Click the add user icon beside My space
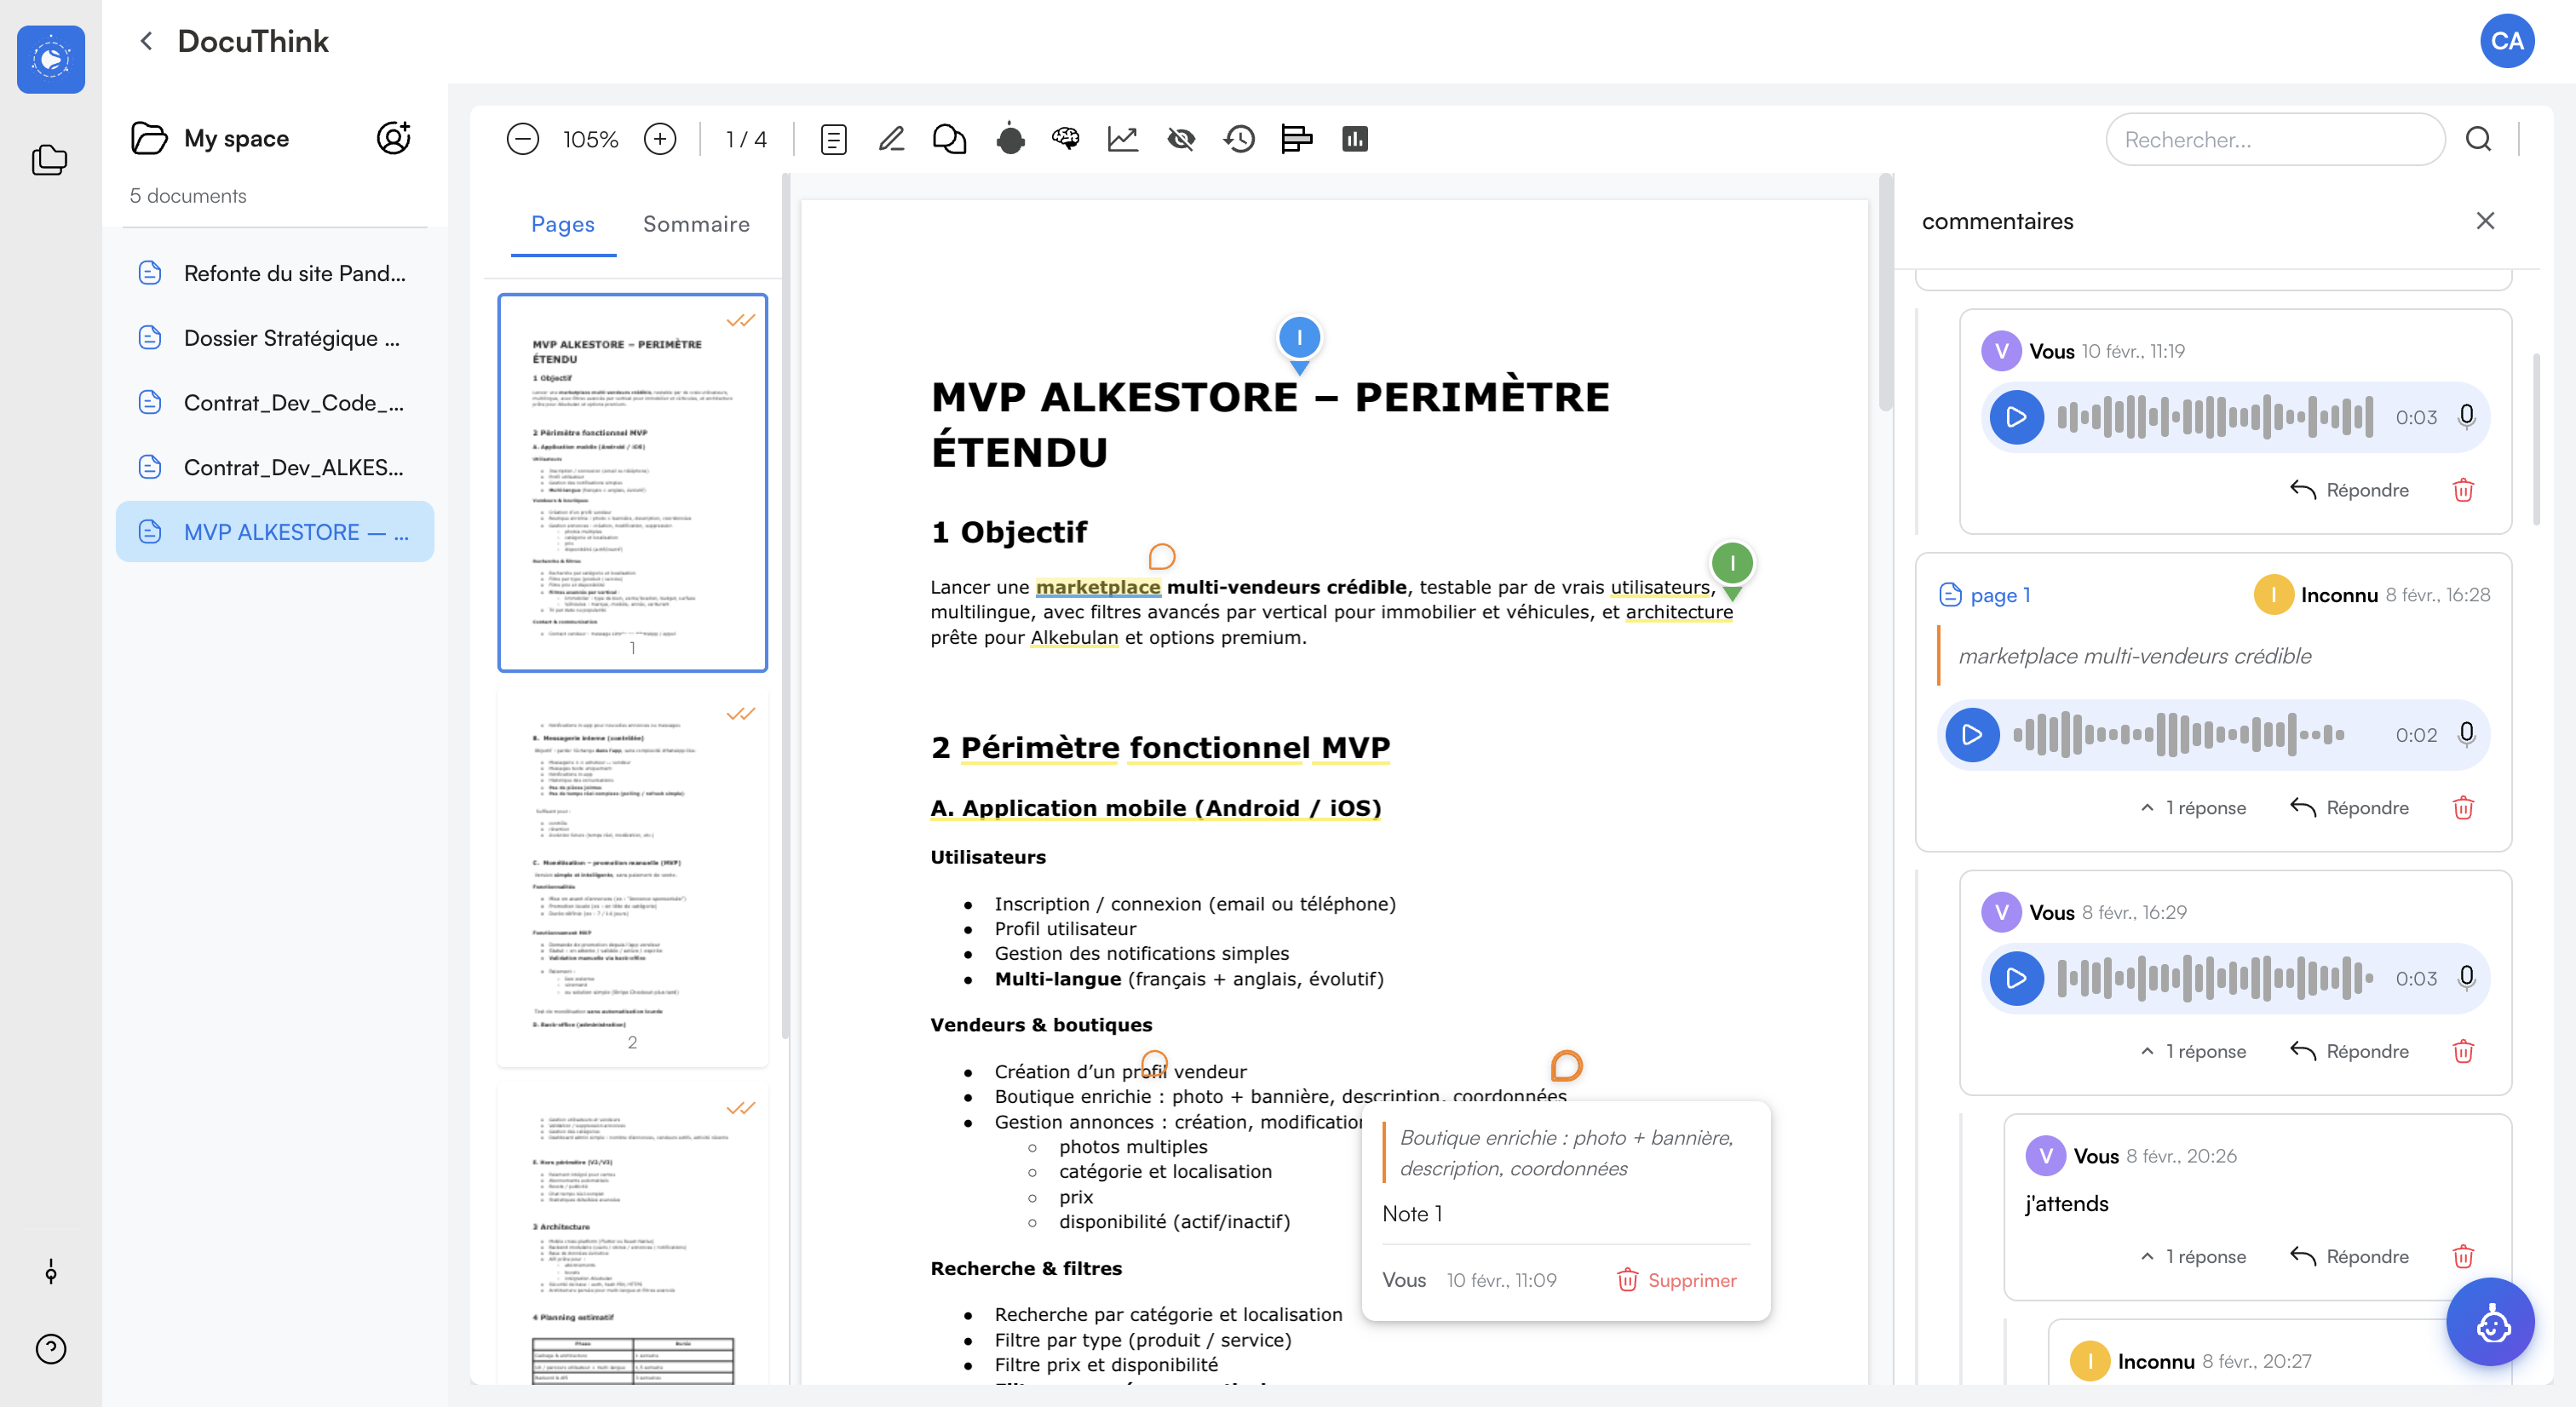 click(393, 138)
